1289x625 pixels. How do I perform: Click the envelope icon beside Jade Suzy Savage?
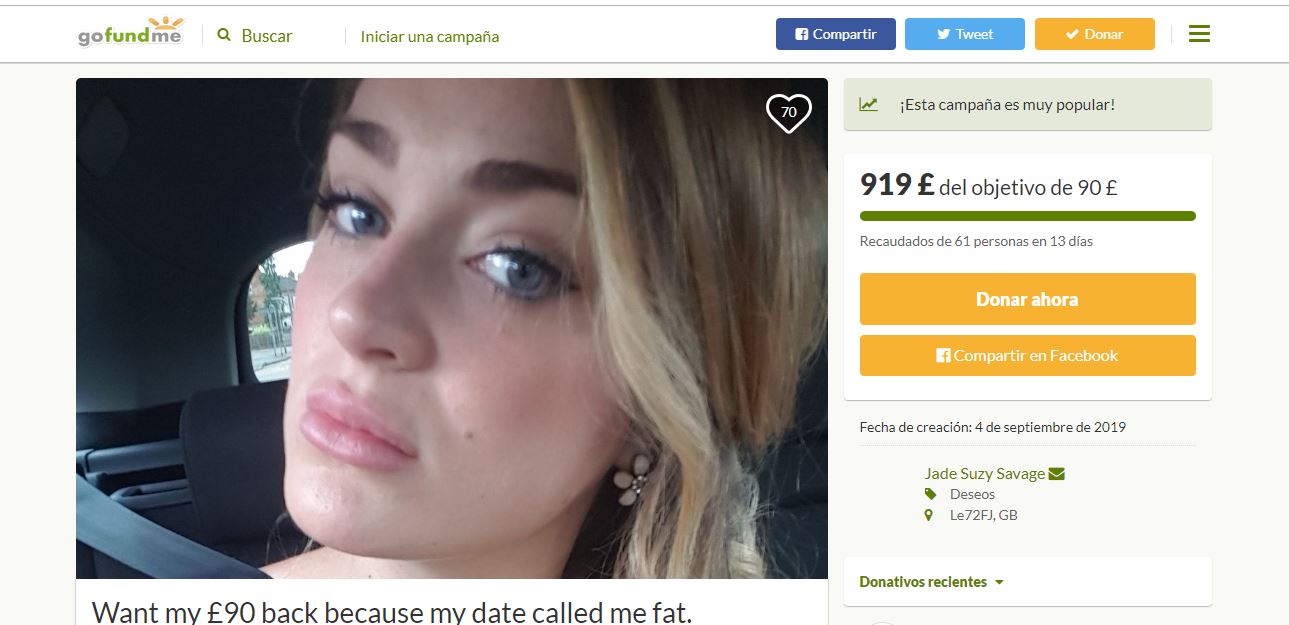pos(1057,474)
